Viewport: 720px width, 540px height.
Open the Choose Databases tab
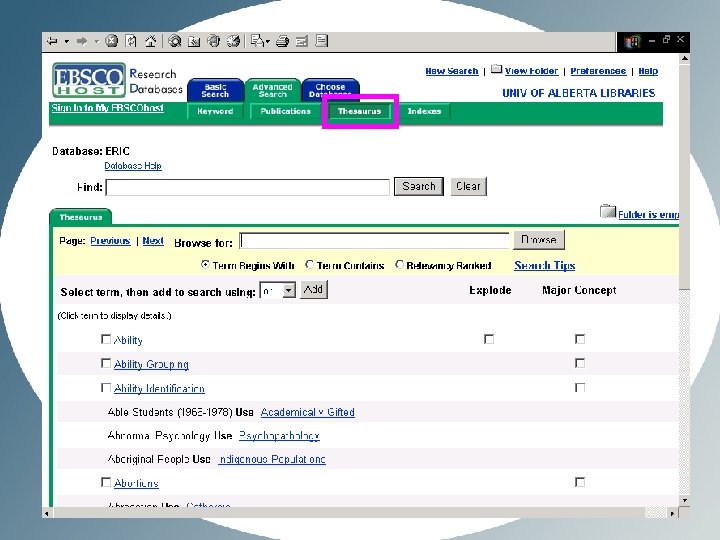[330, 90]
